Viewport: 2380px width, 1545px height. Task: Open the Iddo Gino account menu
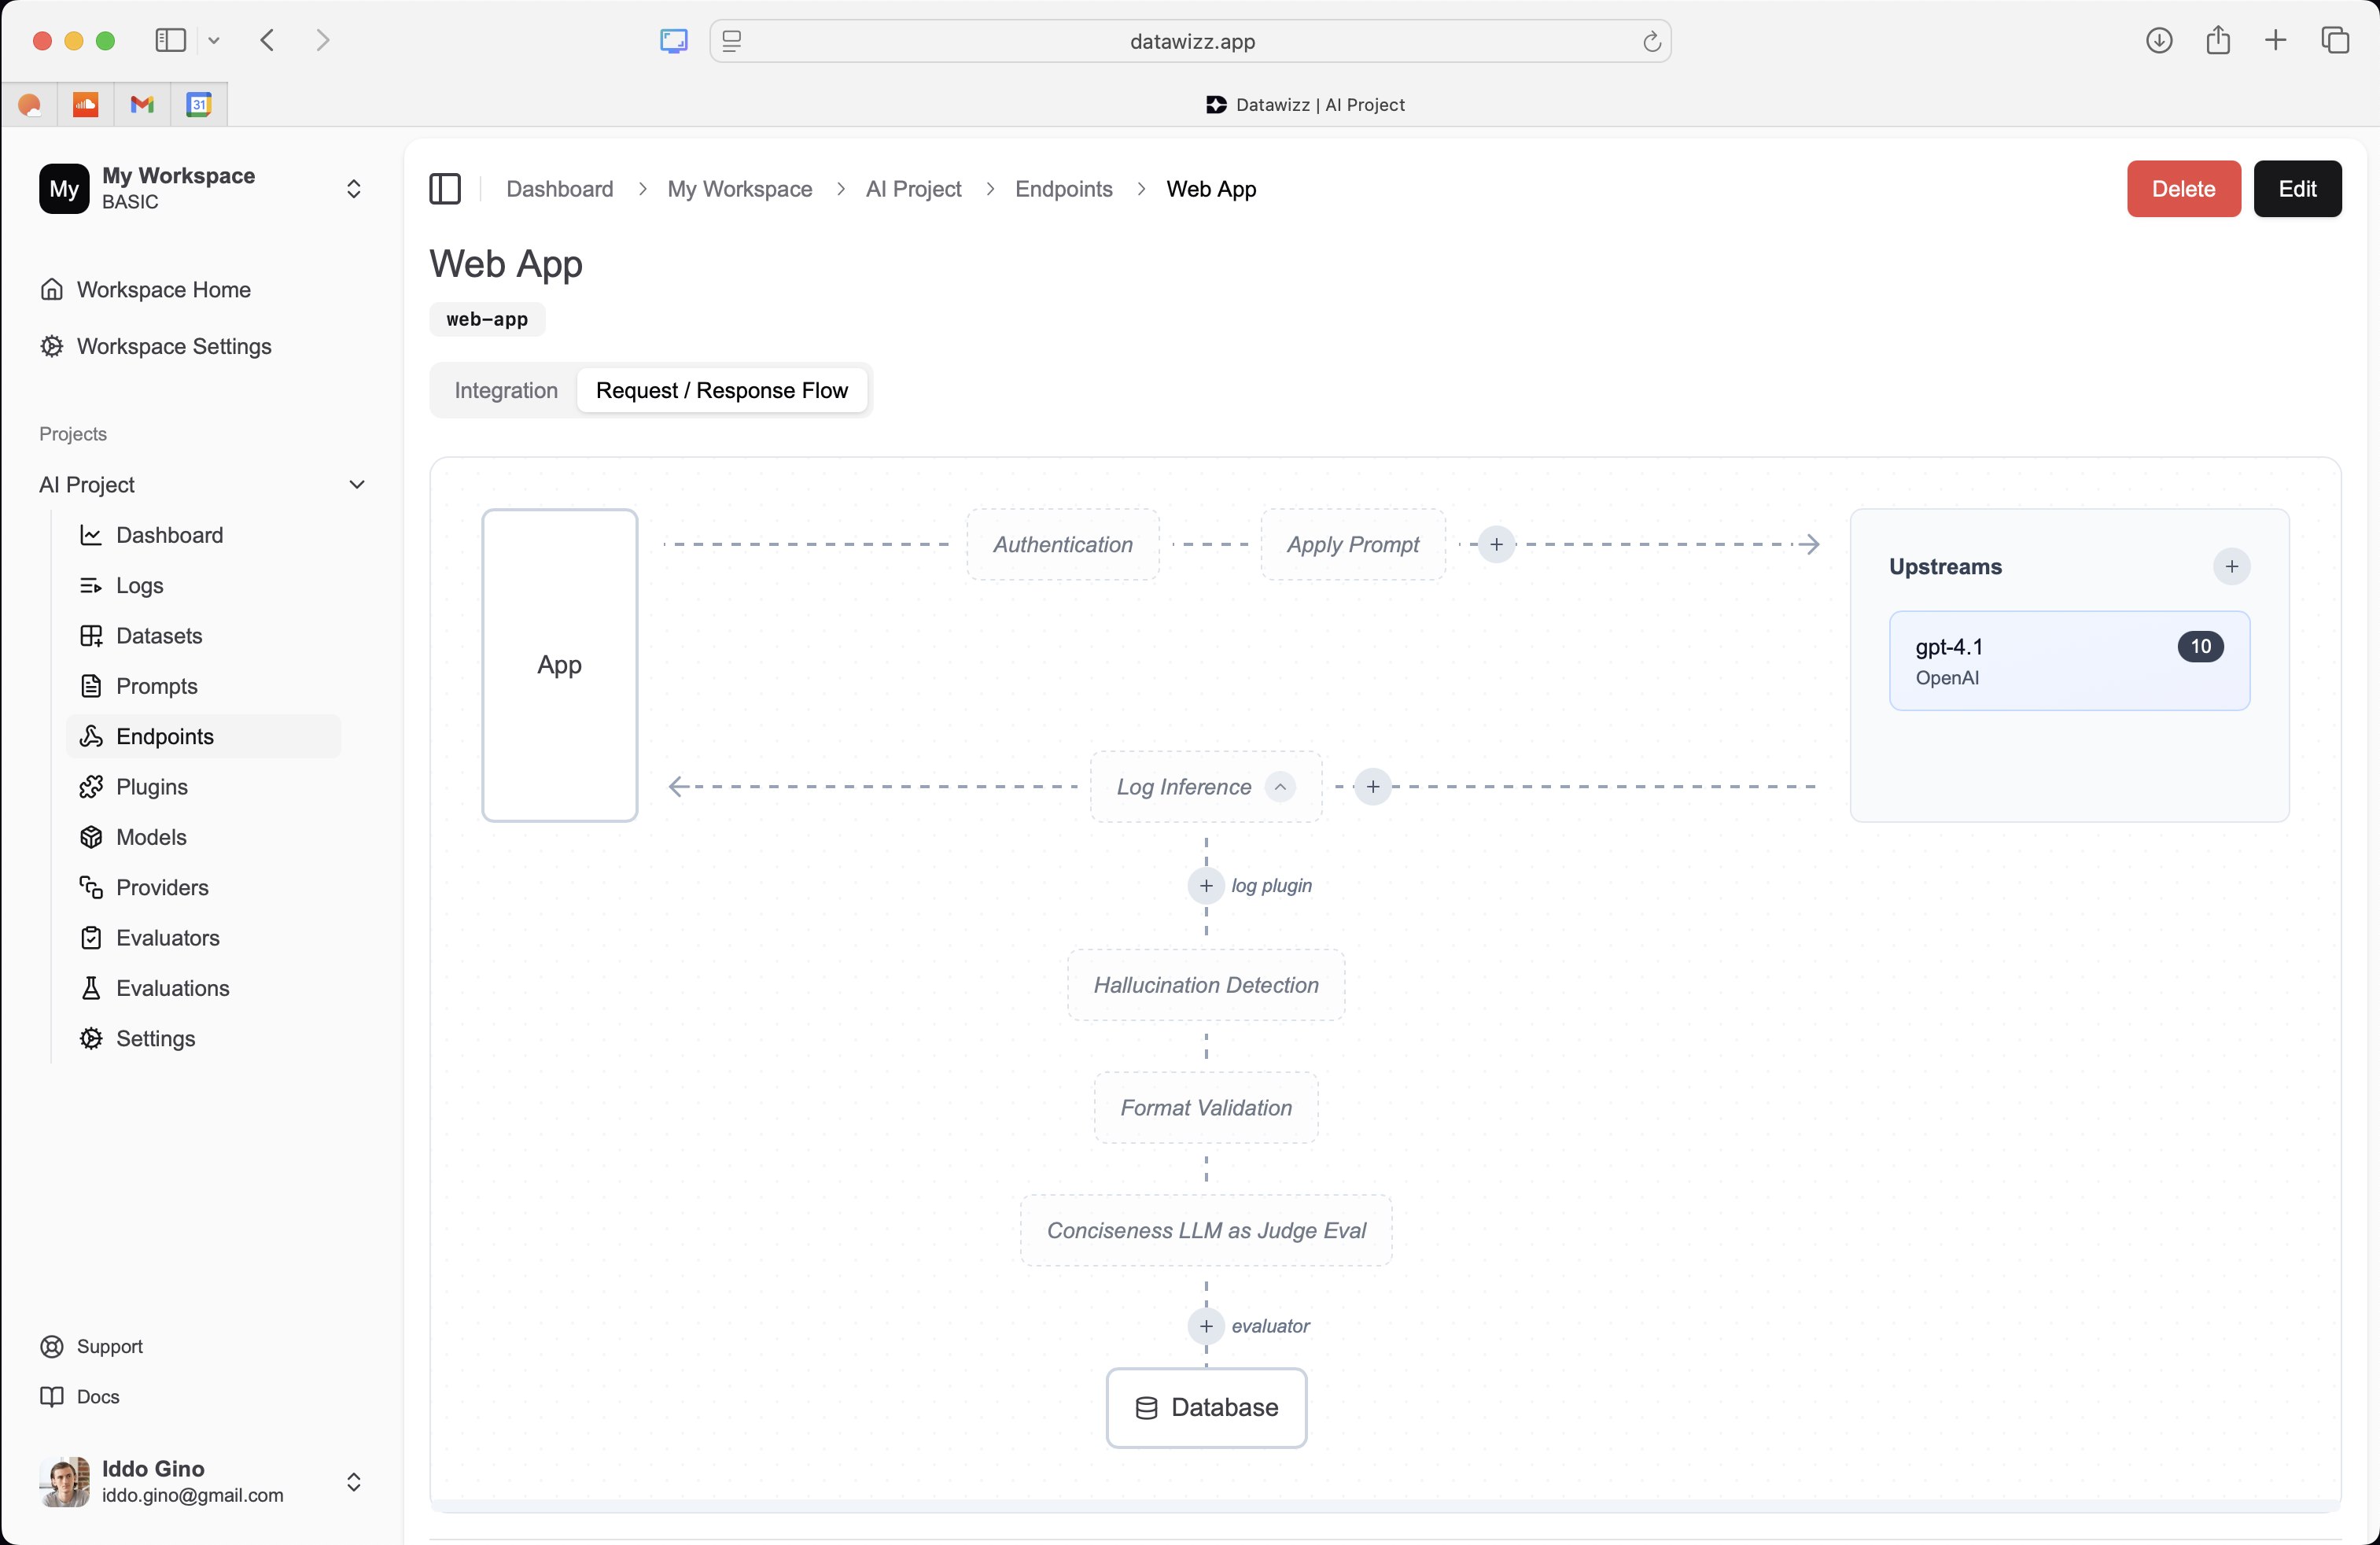[353, 1481]
